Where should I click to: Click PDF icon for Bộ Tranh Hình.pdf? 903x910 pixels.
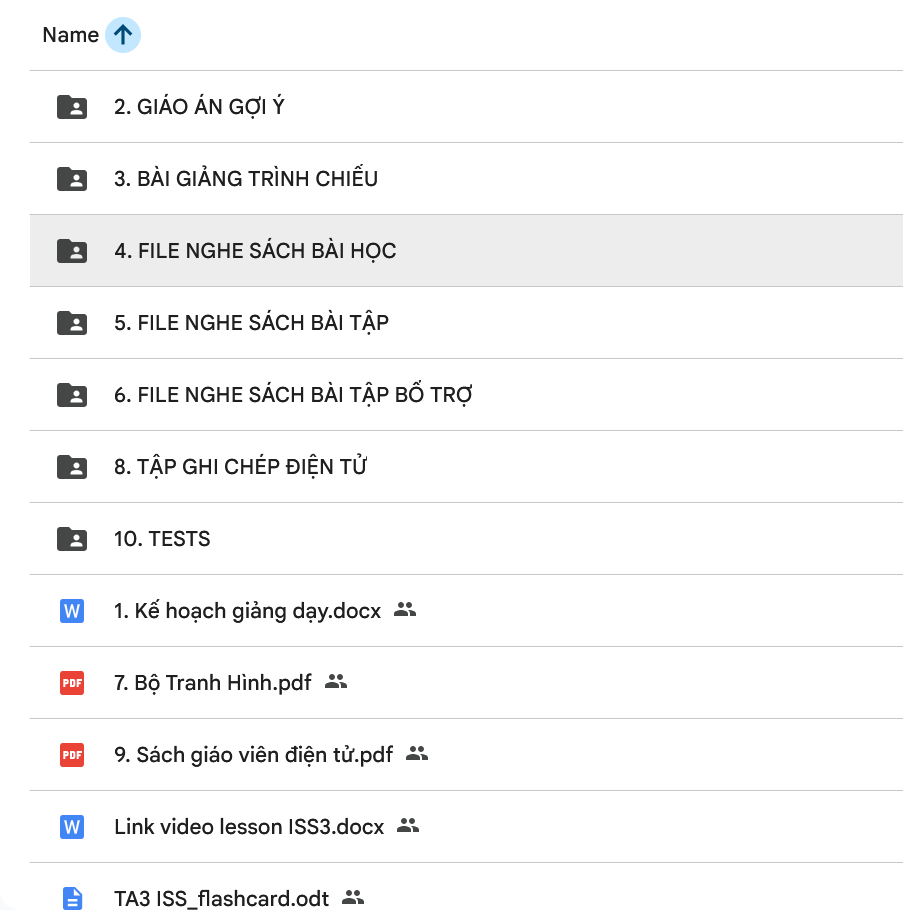click(x=71, y=683)
